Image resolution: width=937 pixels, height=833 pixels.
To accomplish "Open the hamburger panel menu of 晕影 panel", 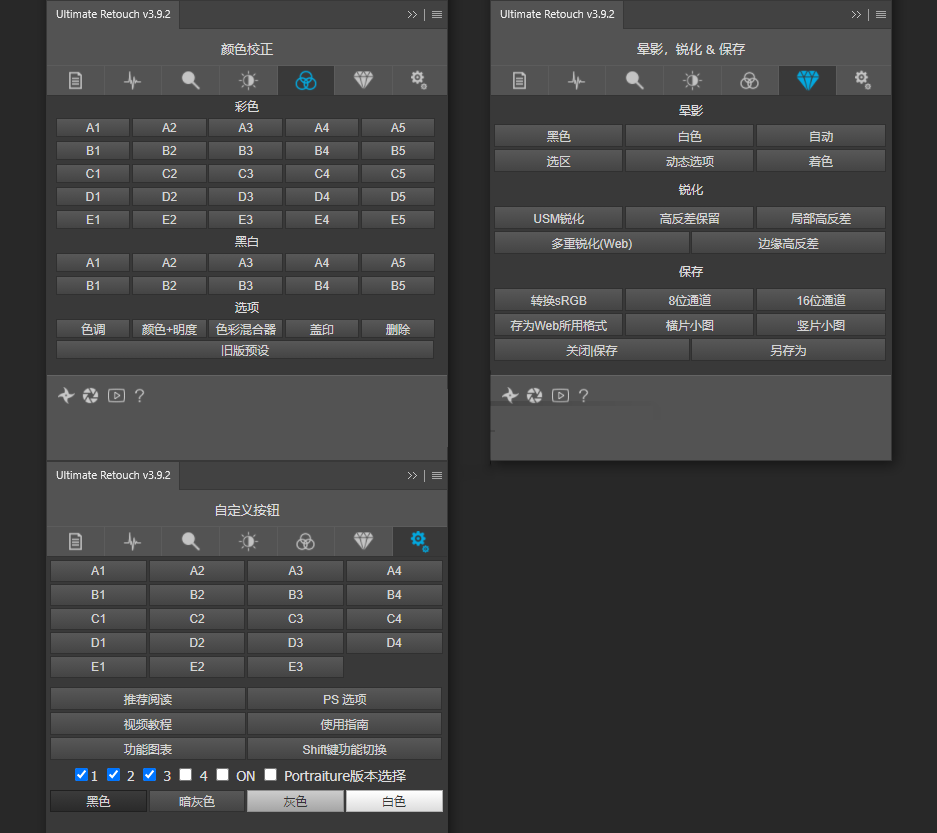I will click(881, 15).
